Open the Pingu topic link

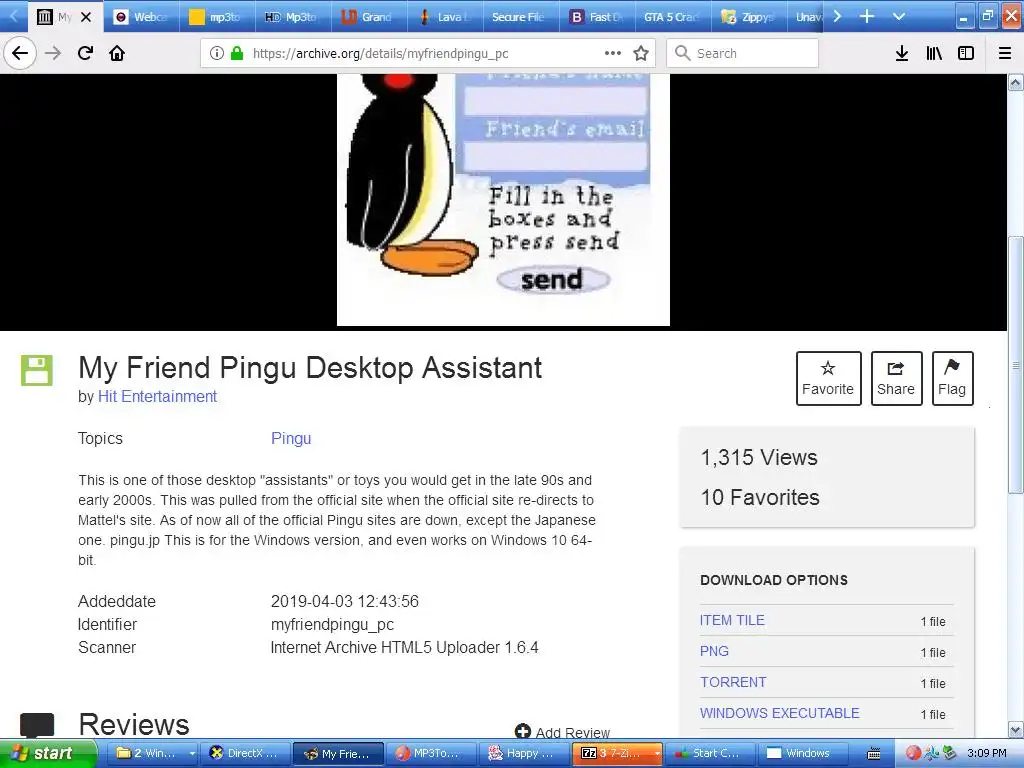click(291, 438)
